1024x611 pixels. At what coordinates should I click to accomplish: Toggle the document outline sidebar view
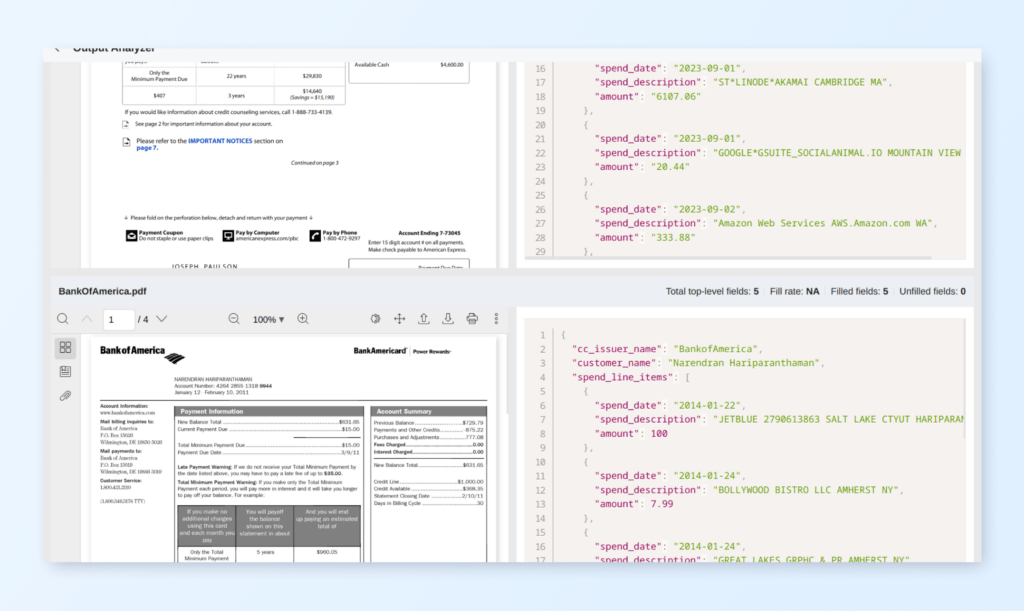pos(65,371)
